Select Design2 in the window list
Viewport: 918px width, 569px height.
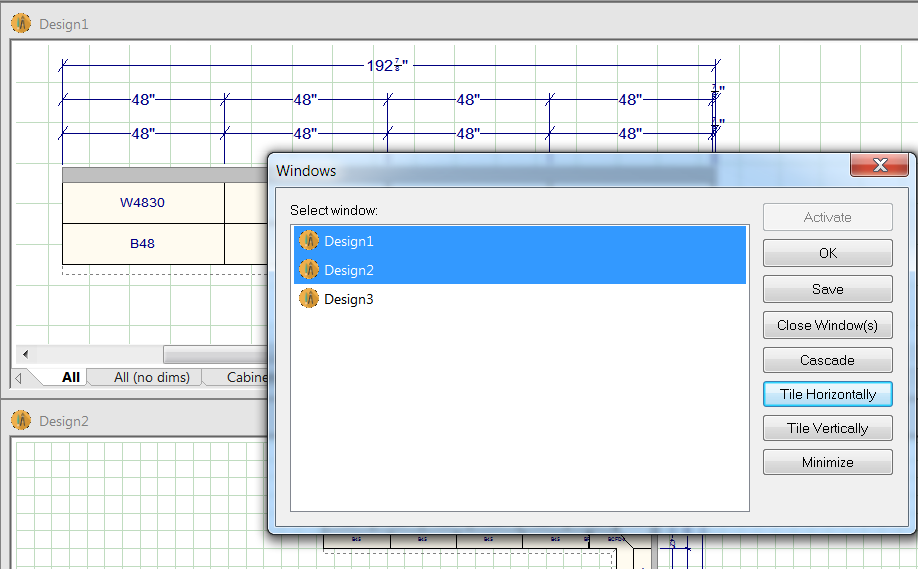click(520, 270)
